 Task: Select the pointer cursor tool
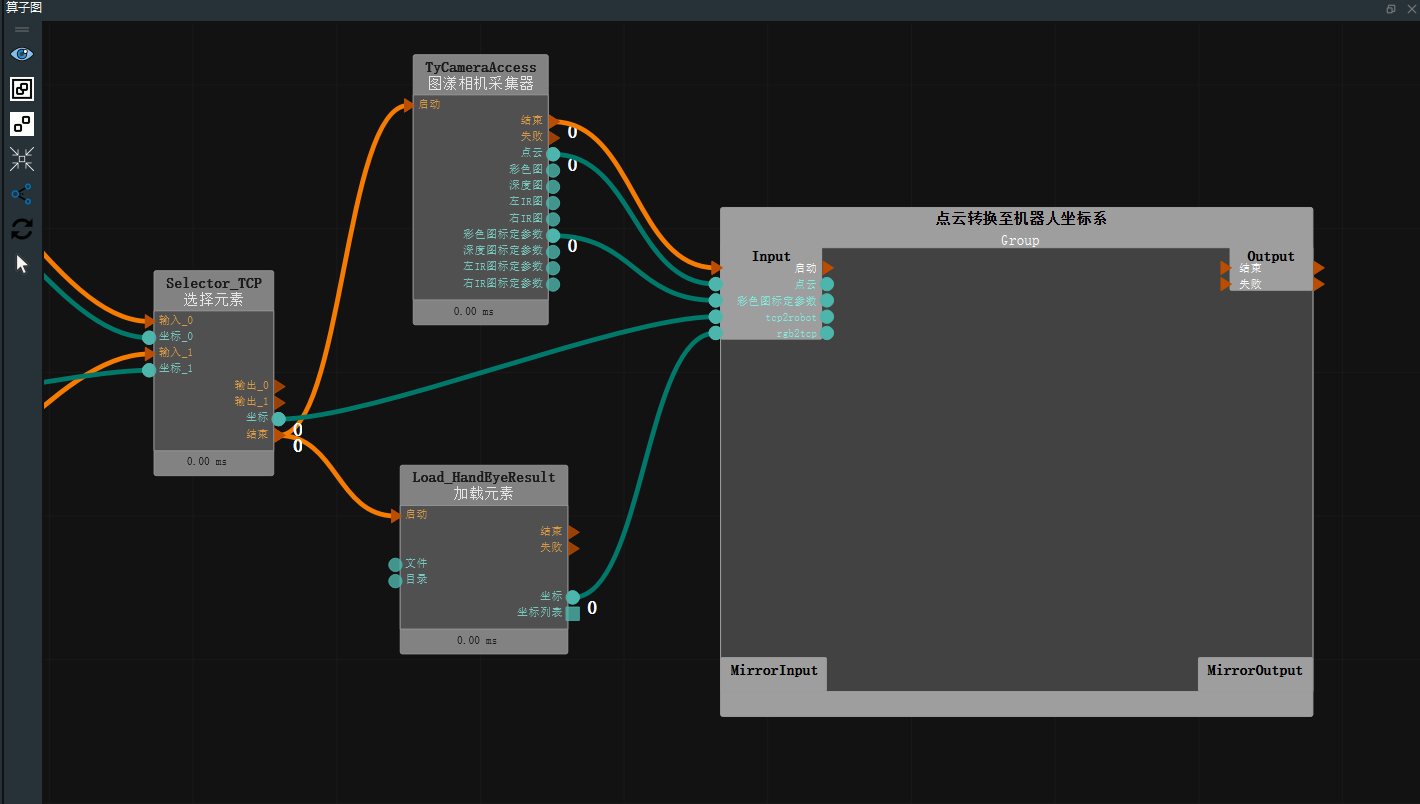pos(22,264)
